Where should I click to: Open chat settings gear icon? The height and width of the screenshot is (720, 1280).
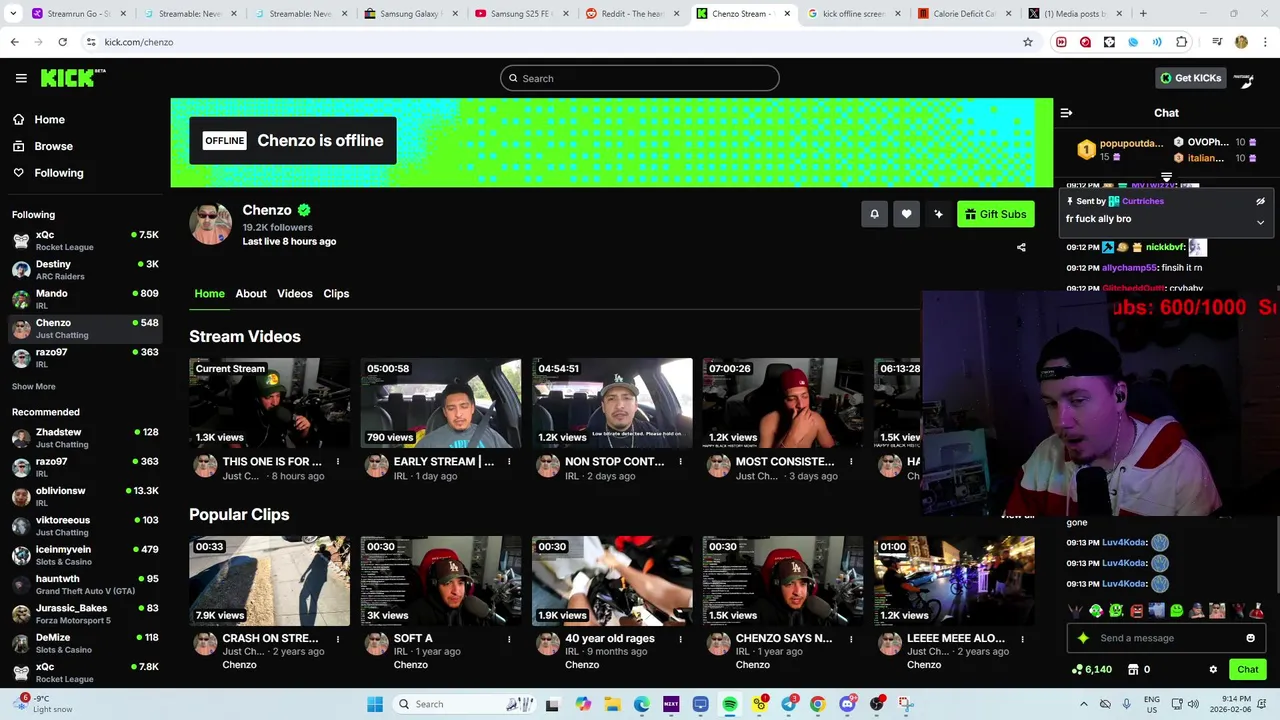(x=1213, y=670)
